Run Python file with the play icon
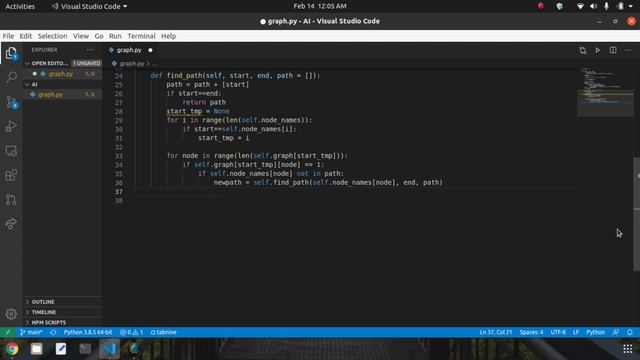Image resolution: width=640 pixels, height=360 pixels. [x=598, y=50]
